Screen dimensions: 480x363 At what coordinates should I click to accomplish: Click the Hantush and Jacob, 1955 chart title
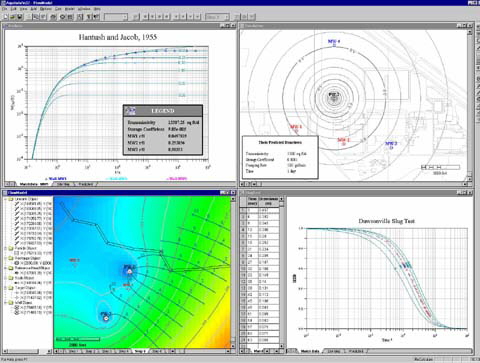pos(118,37)
